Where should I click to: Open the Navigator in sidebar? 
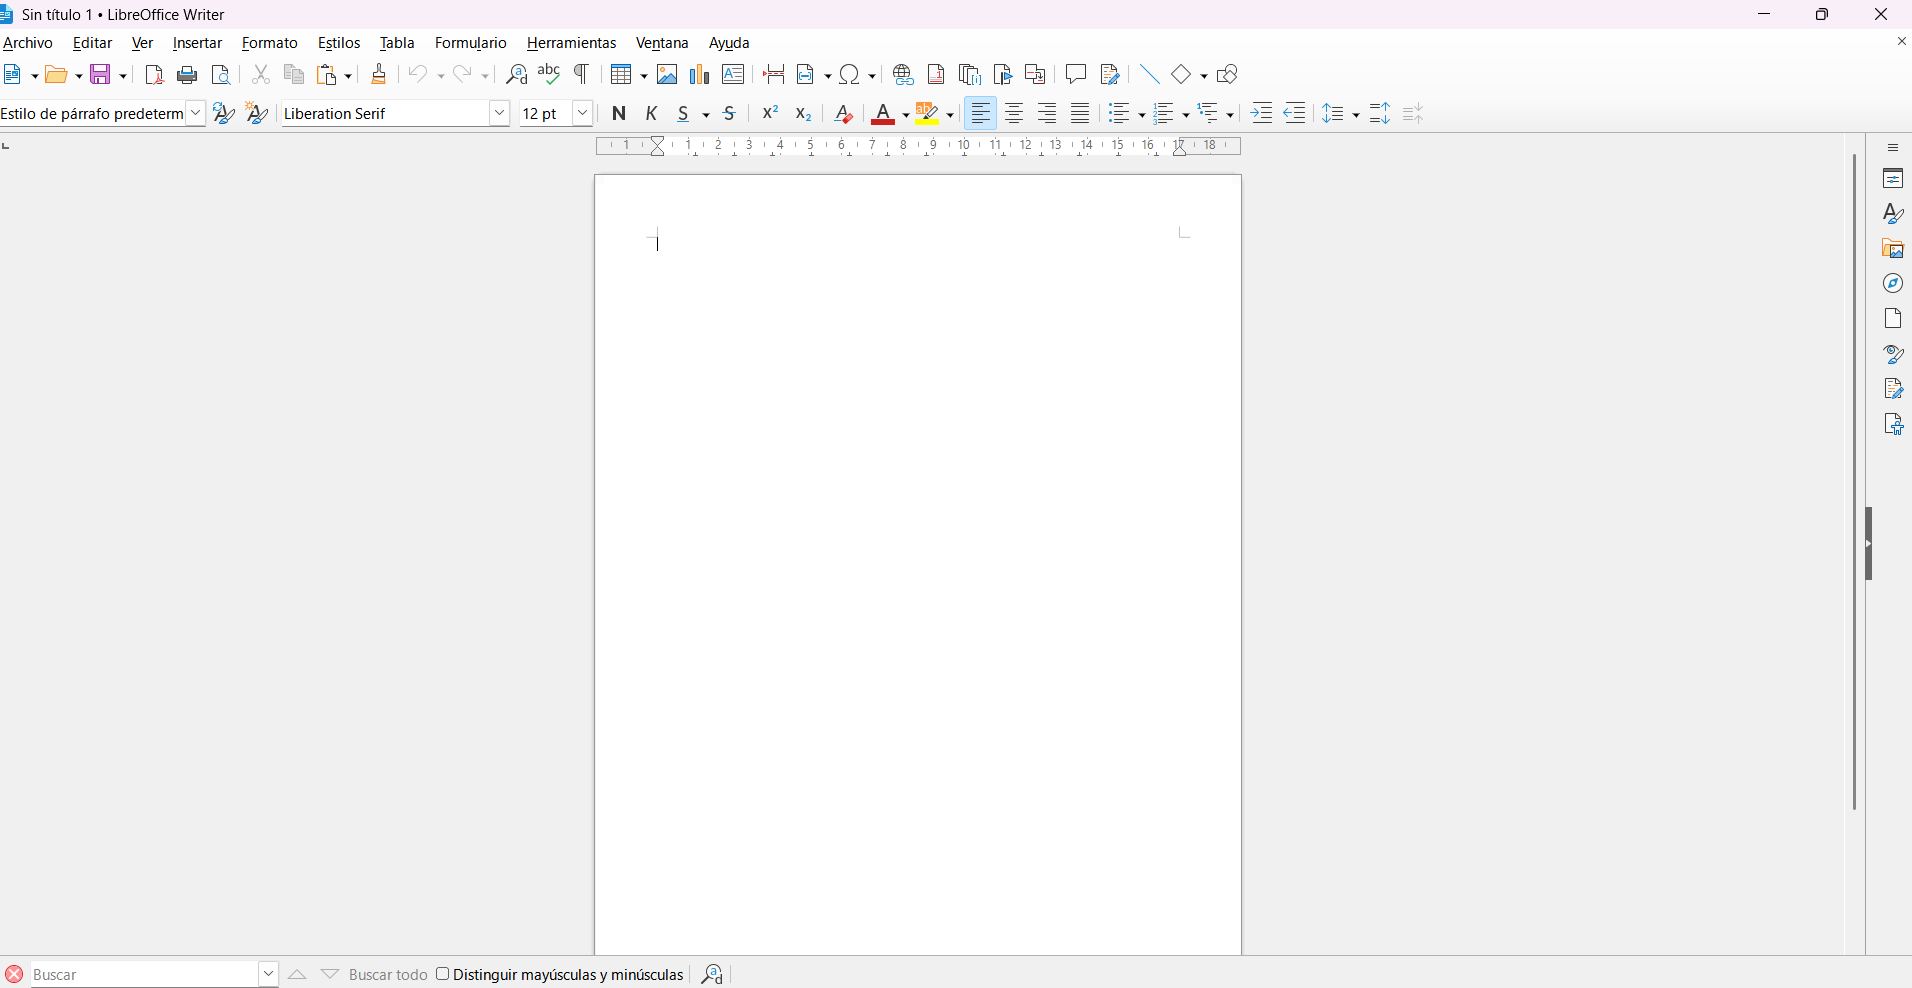point(1892,284)
